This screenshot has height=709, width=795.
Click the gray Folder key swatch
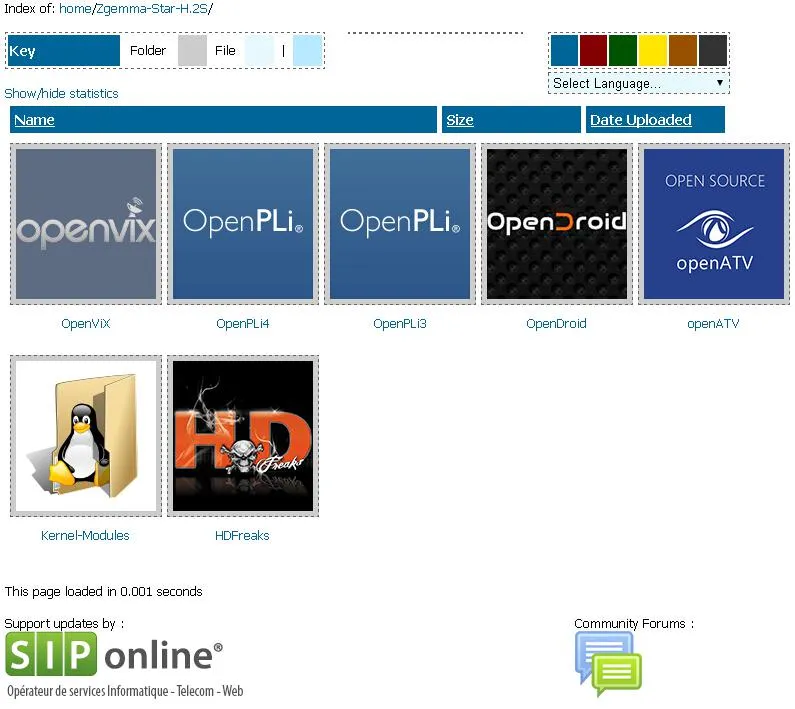pos(192,50)
